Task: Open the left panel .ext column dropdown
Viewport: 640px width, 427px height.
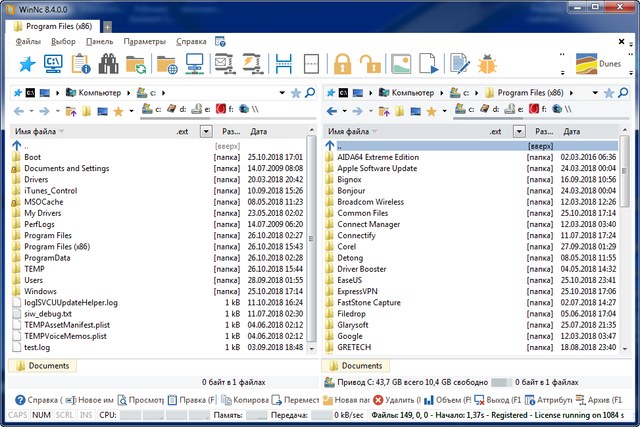Action: 206,131
